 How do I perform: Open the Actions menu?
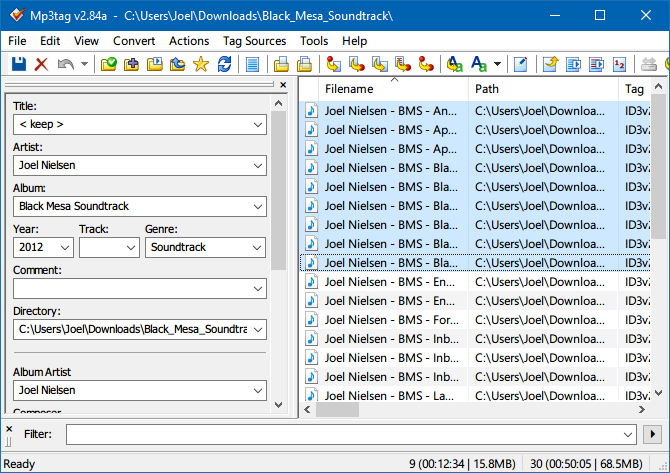189,41
